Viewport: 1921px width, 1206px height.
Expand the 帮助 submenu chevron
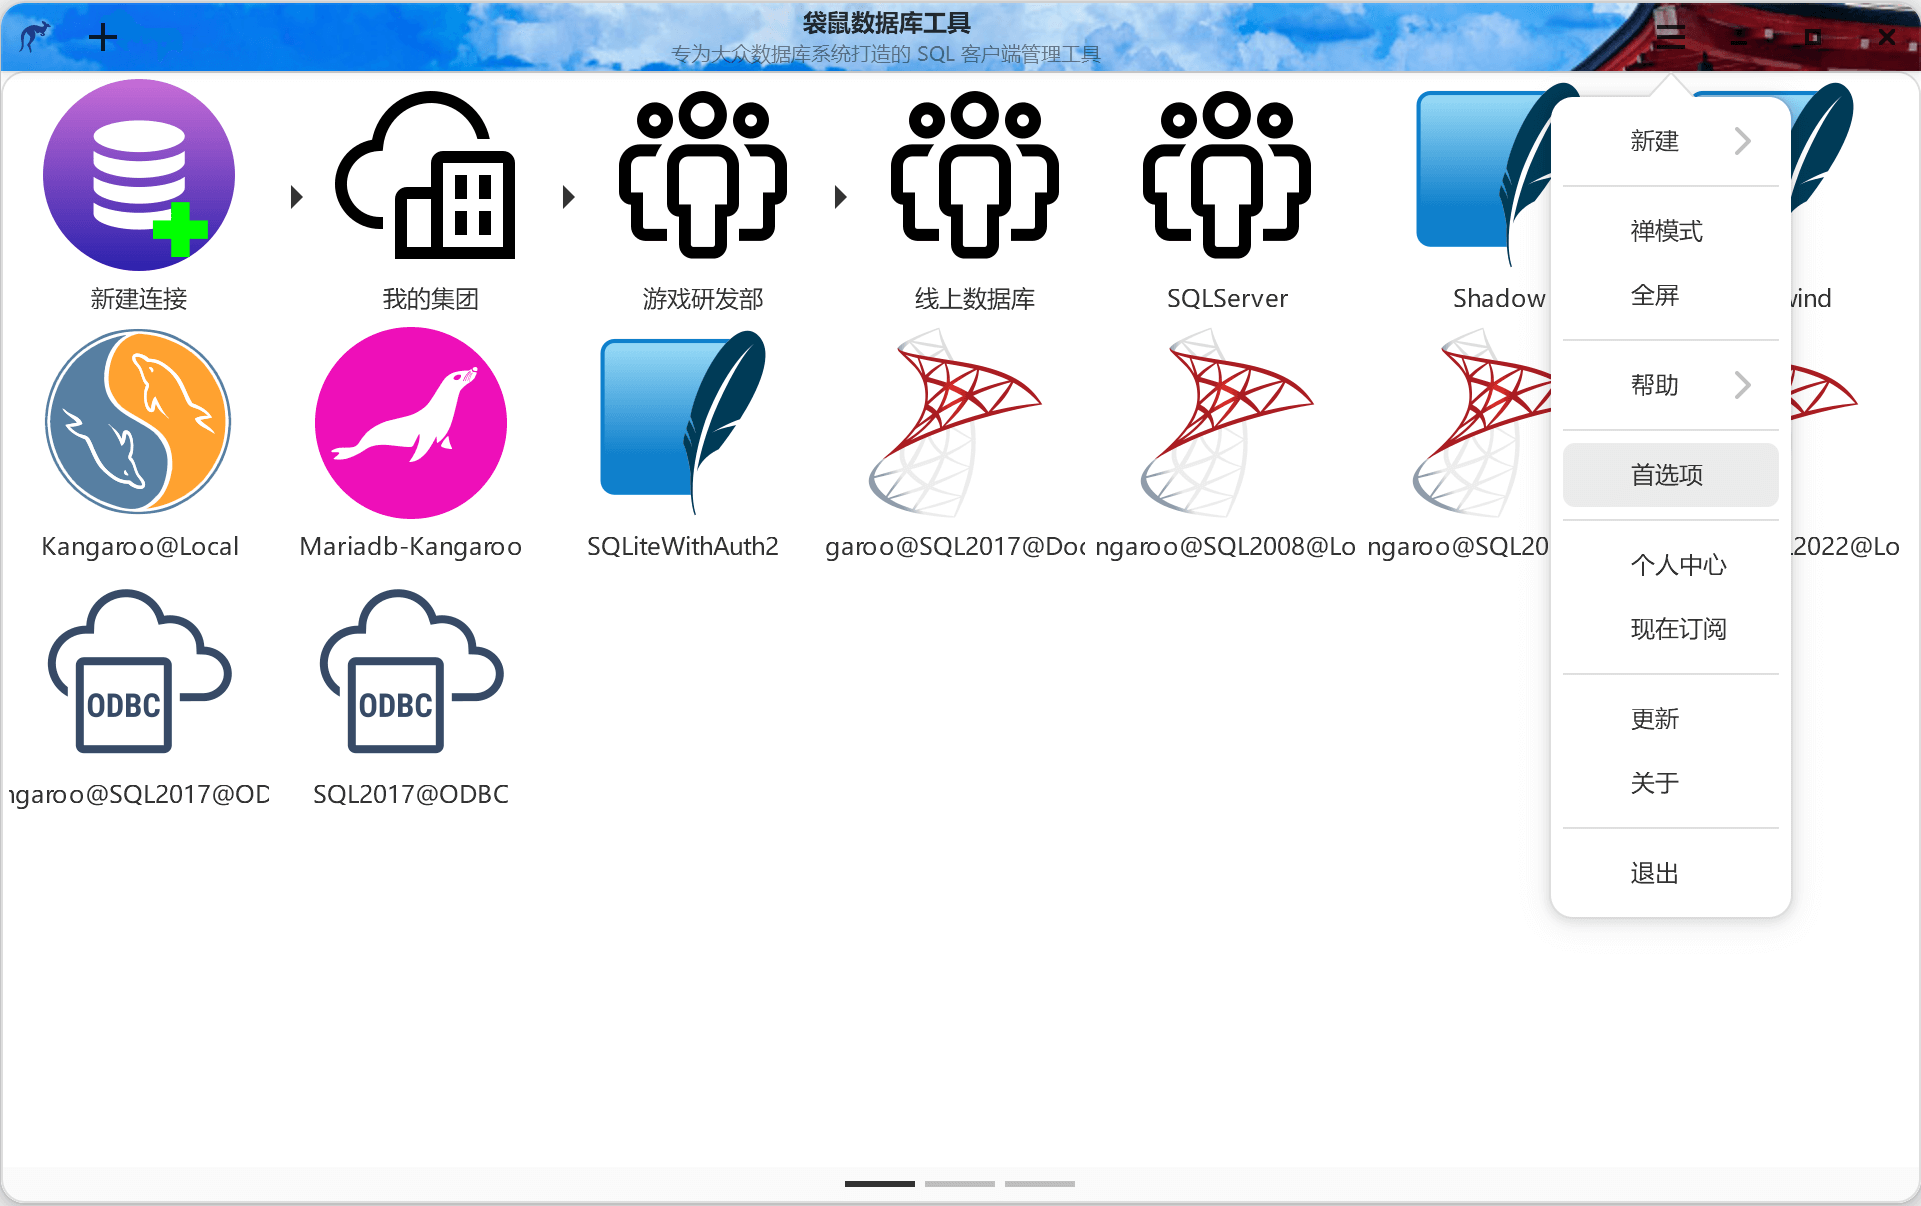[x=1743, y=385]
